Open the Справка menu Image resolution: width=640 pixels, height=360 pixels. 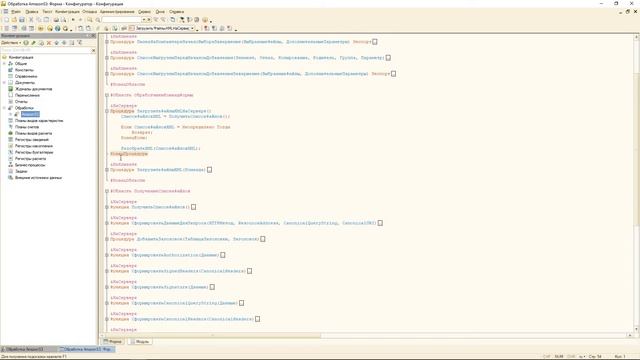tap(176, 12)
